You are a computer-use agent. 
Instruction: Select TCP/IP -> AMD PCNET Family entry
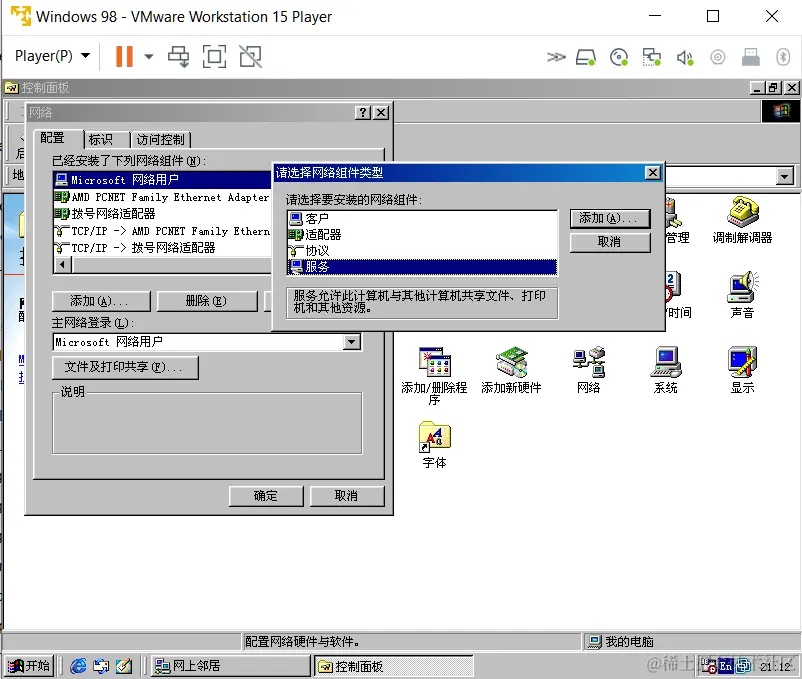click(x=162, y=231)
